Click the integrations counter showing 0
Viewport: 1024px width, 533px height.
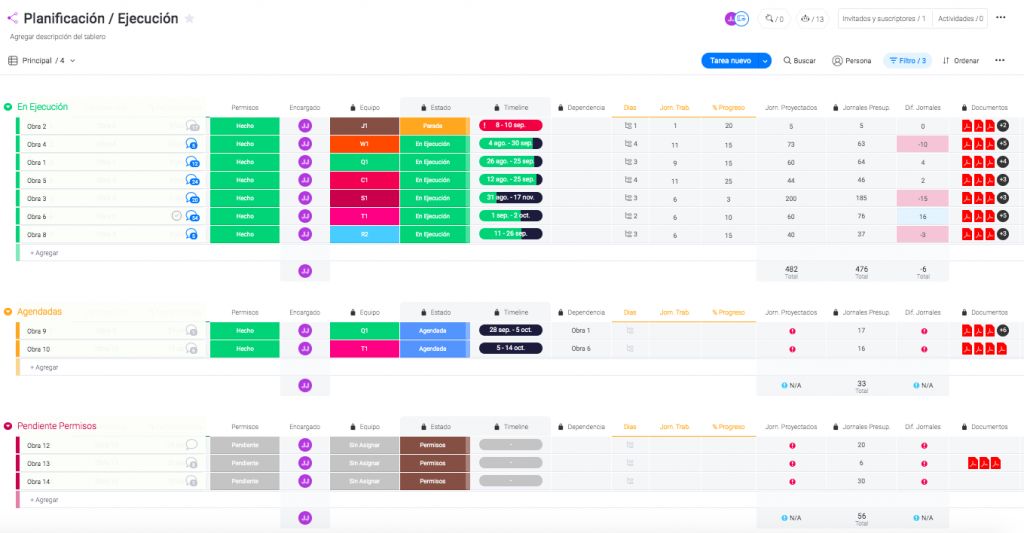pos(774,18)
